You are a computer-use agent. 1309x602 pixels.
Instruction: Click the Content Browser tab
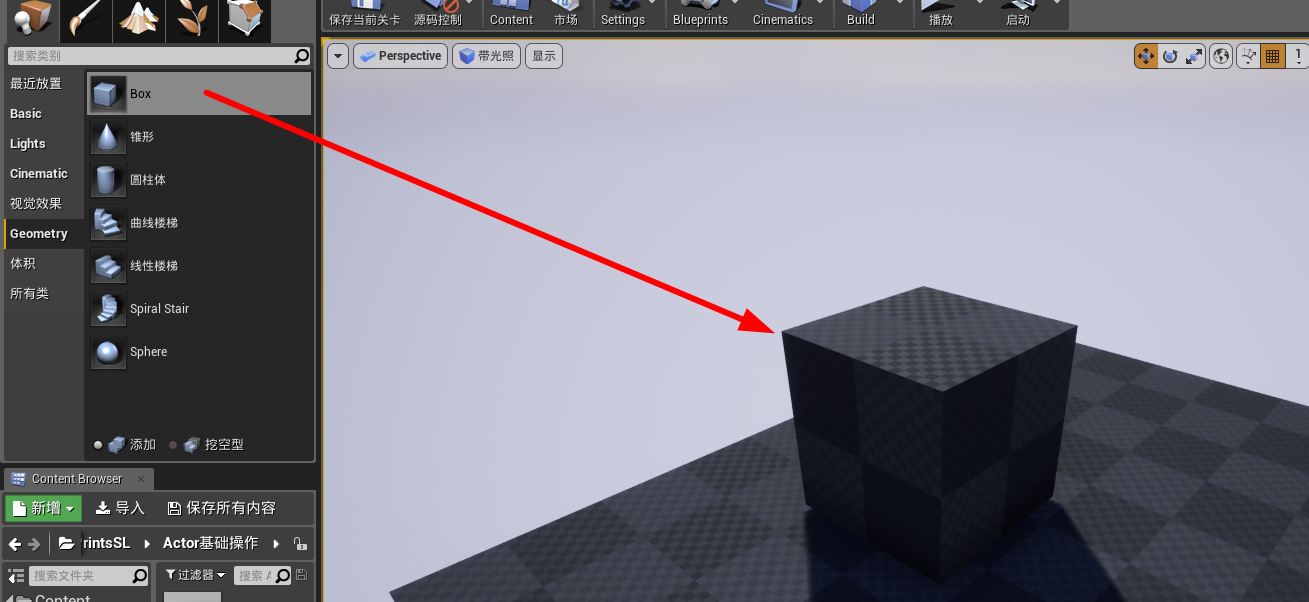[x=78, y=478]
